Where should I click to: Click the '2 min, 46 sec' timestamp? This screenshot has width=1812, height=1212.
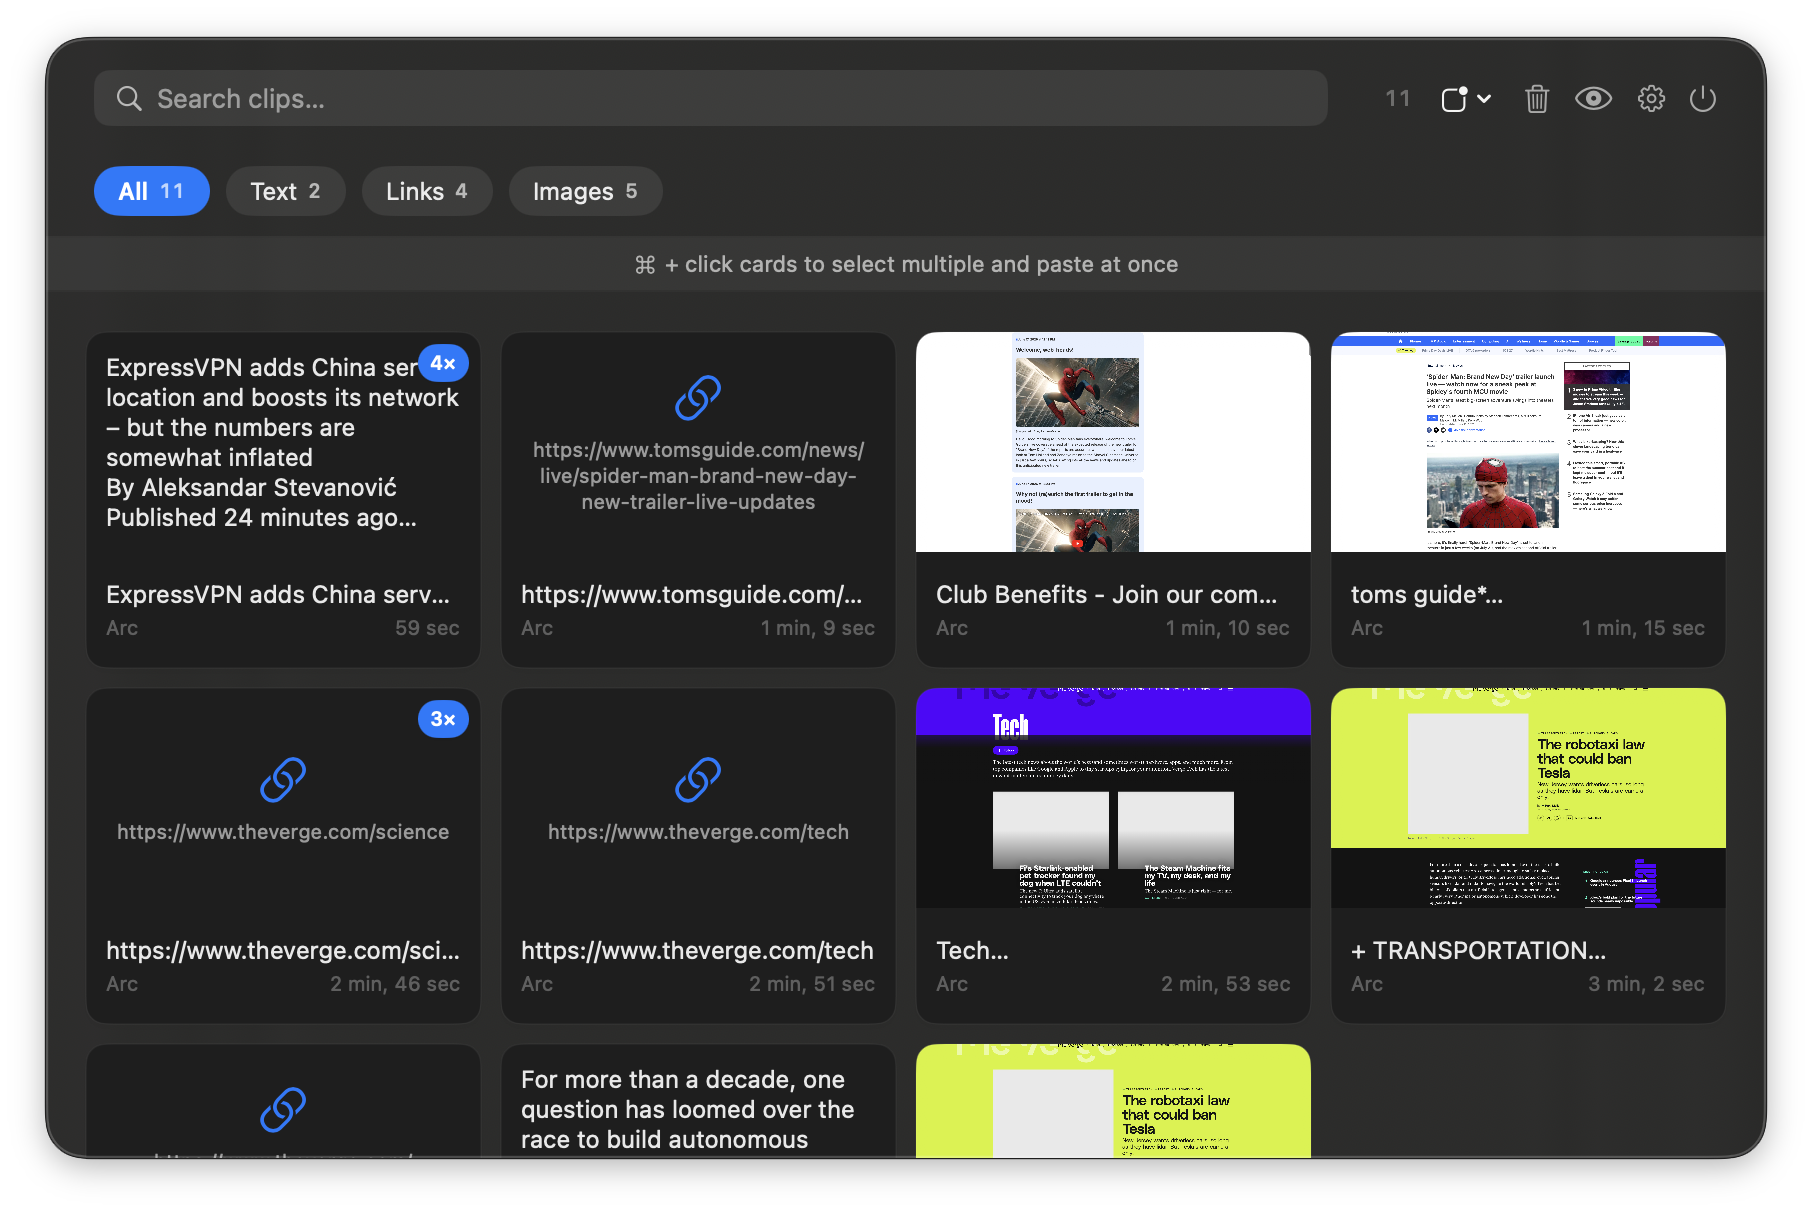click(395, 984)
